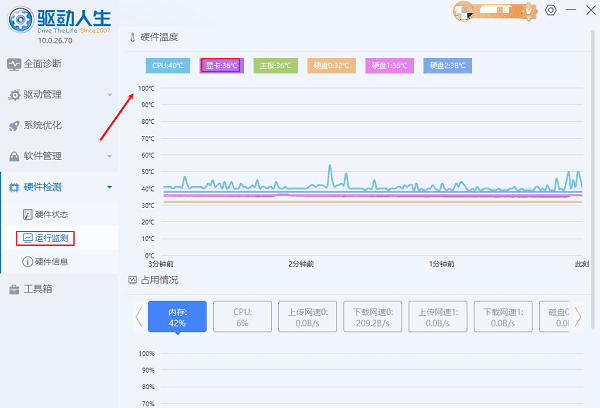Image resolution: width=600 pixels, height=408 pixels.
Task: Select the 上传网速1 usage card
Action: [438, 317]
